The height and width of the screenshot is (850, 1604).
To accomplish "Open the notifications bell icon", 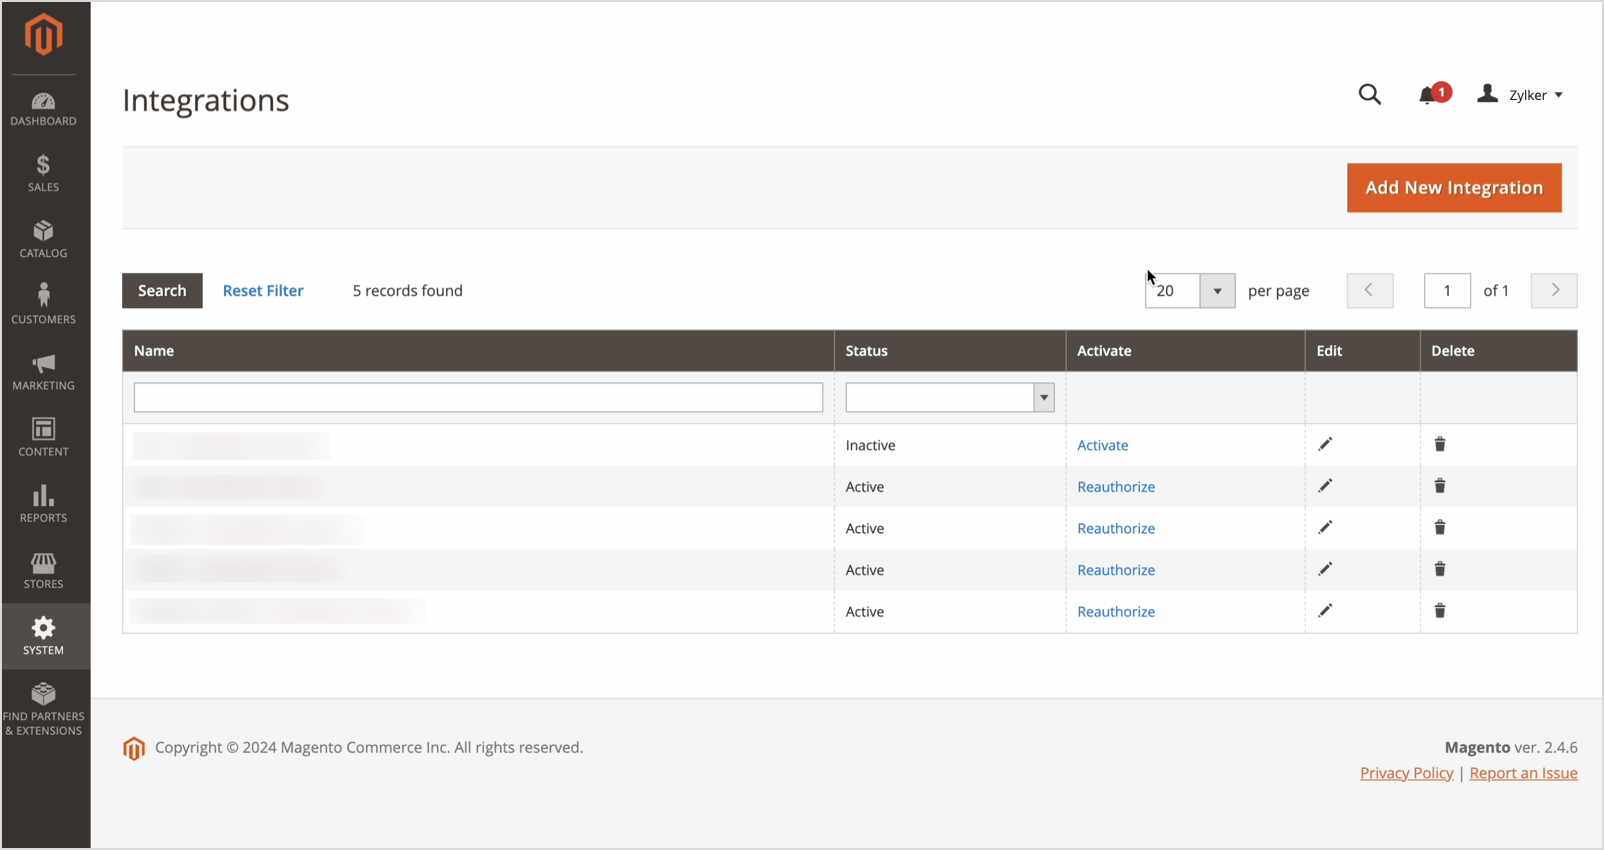I will point(1427,96).
